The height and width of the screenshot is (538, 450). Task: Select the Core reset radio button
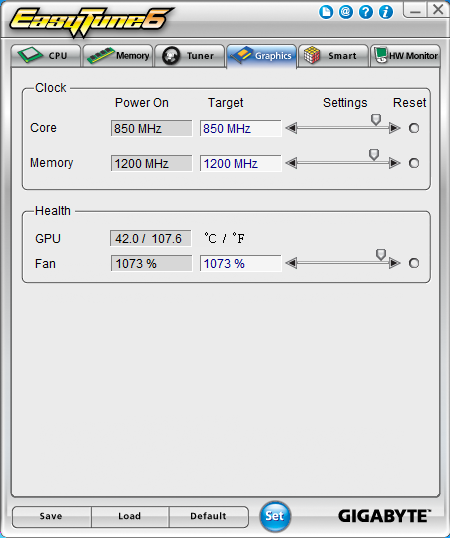point(414,128)
